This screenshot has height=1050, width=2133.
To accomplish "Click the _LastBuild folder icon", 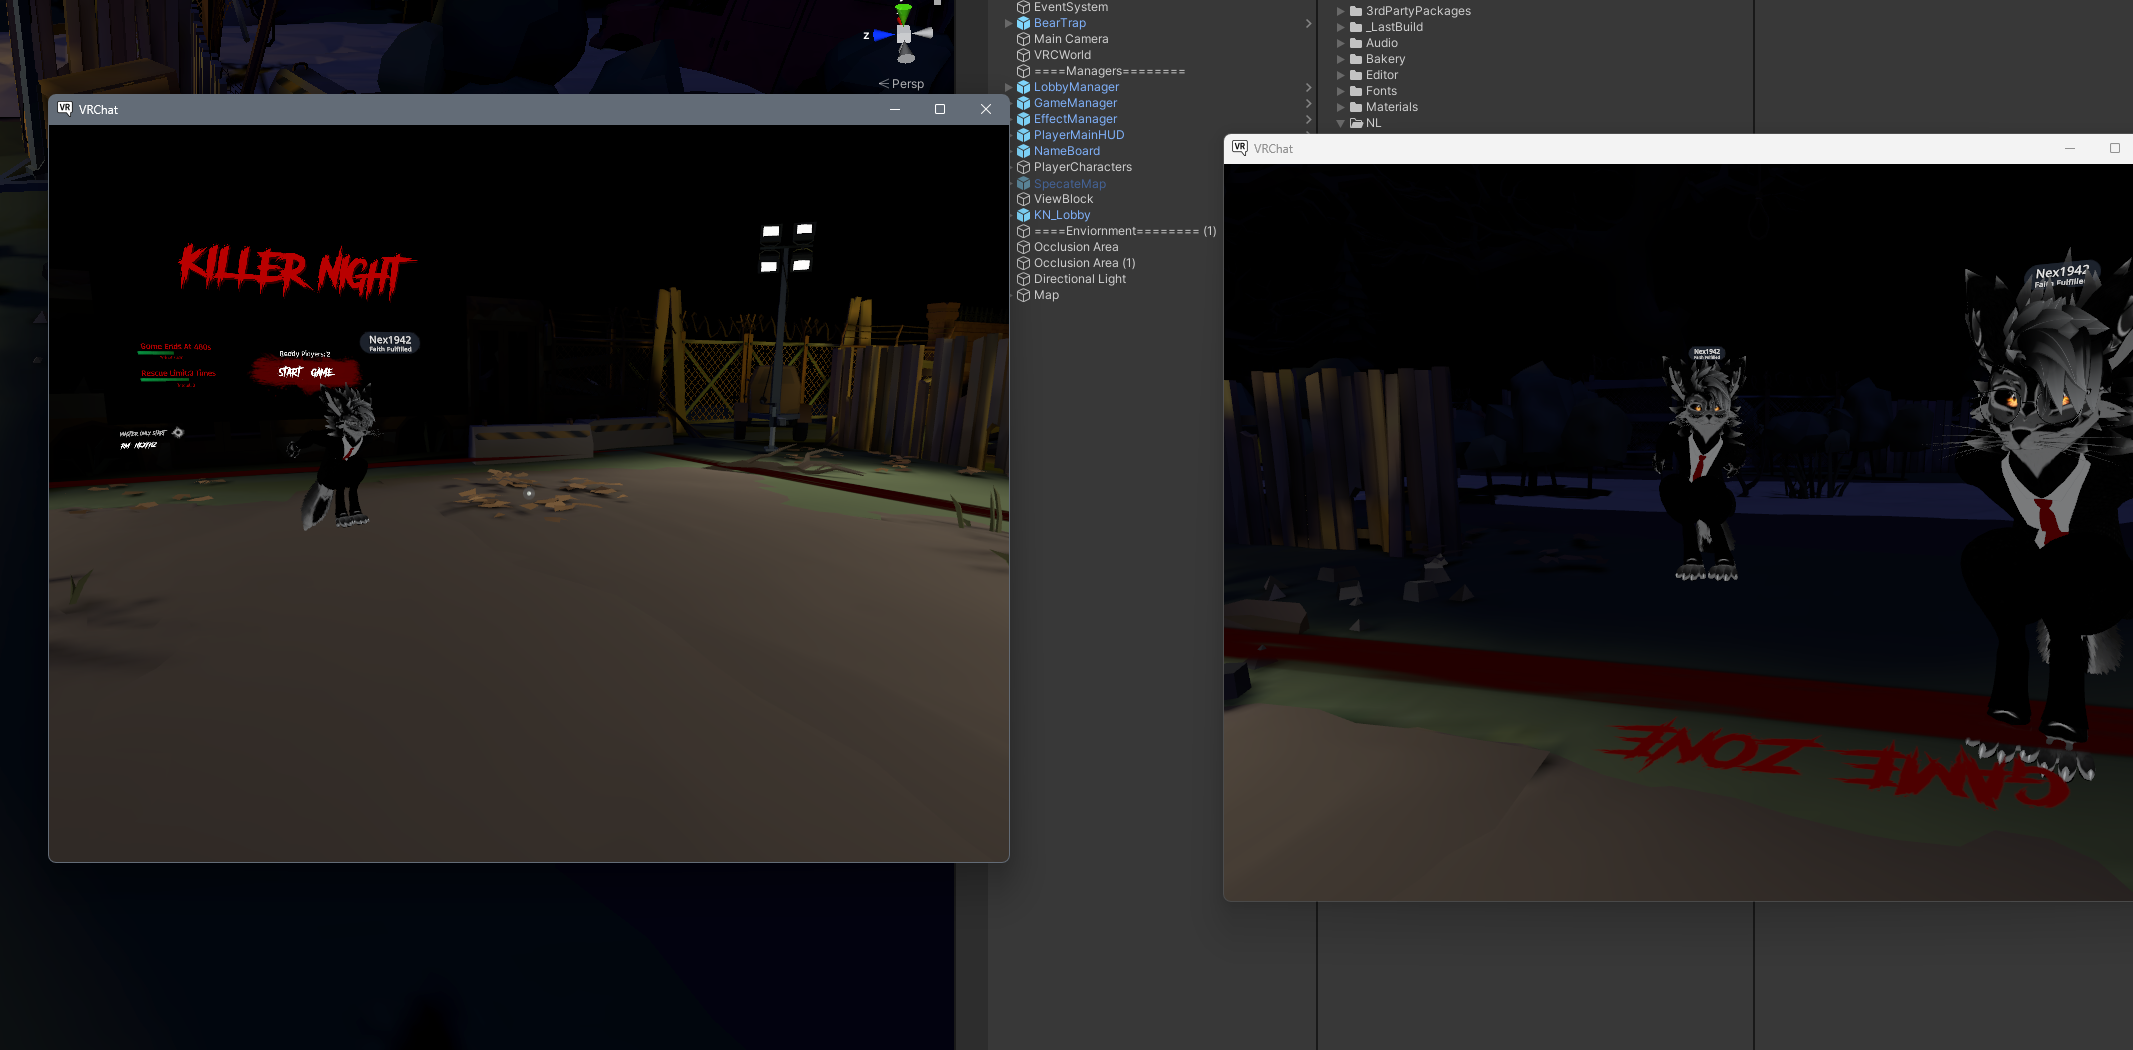I will [1356, 27].
